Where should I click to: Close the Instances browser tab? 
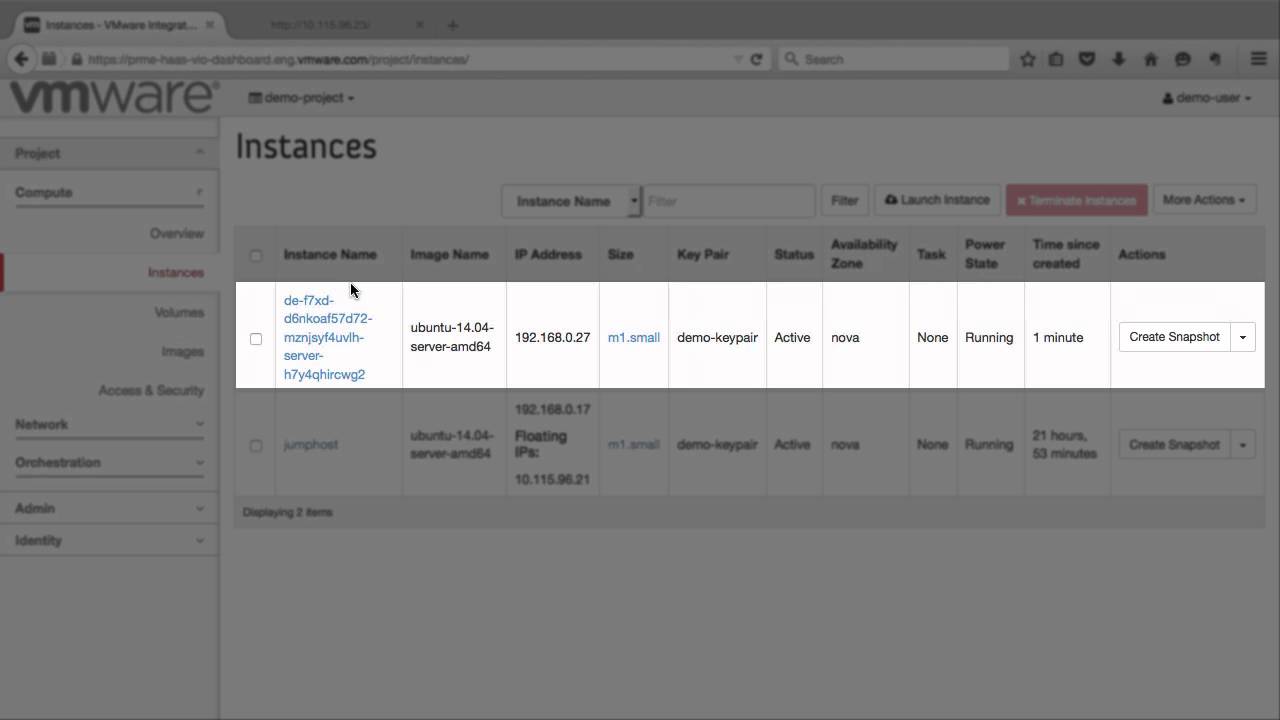(x=210, y=25)
